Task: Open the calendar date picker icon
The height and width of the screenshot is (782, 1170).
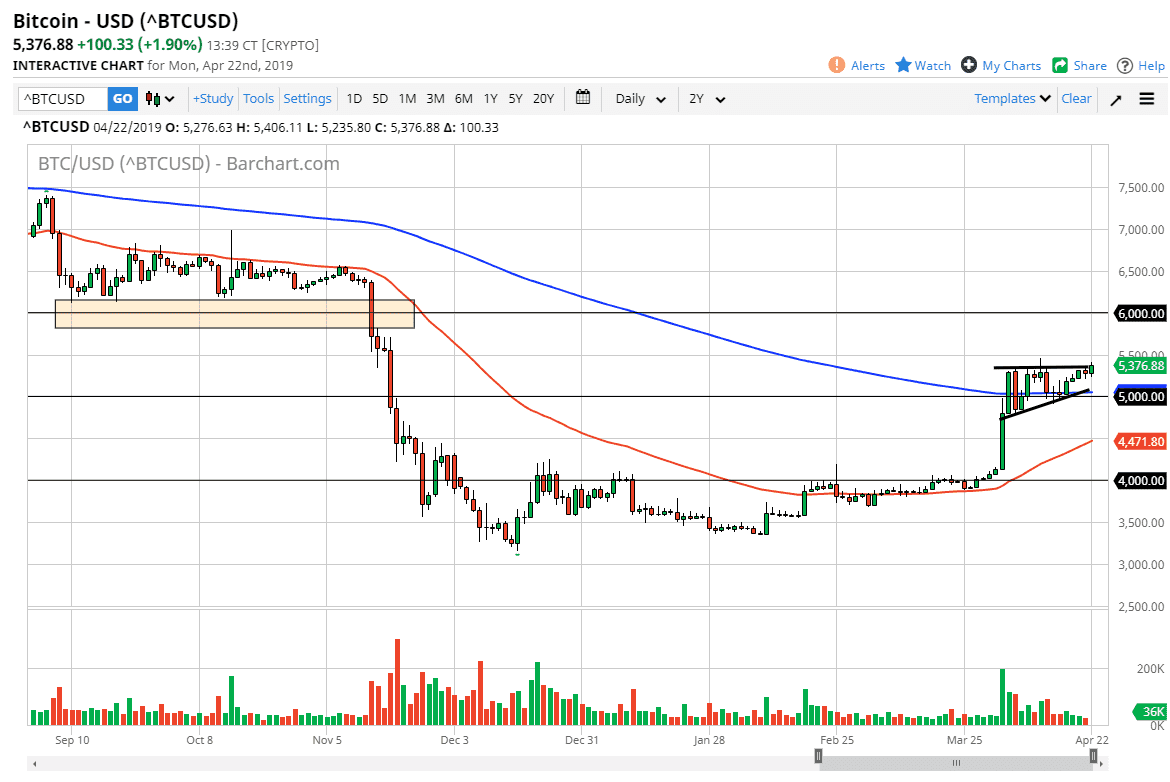Action: tap(583, 99)
